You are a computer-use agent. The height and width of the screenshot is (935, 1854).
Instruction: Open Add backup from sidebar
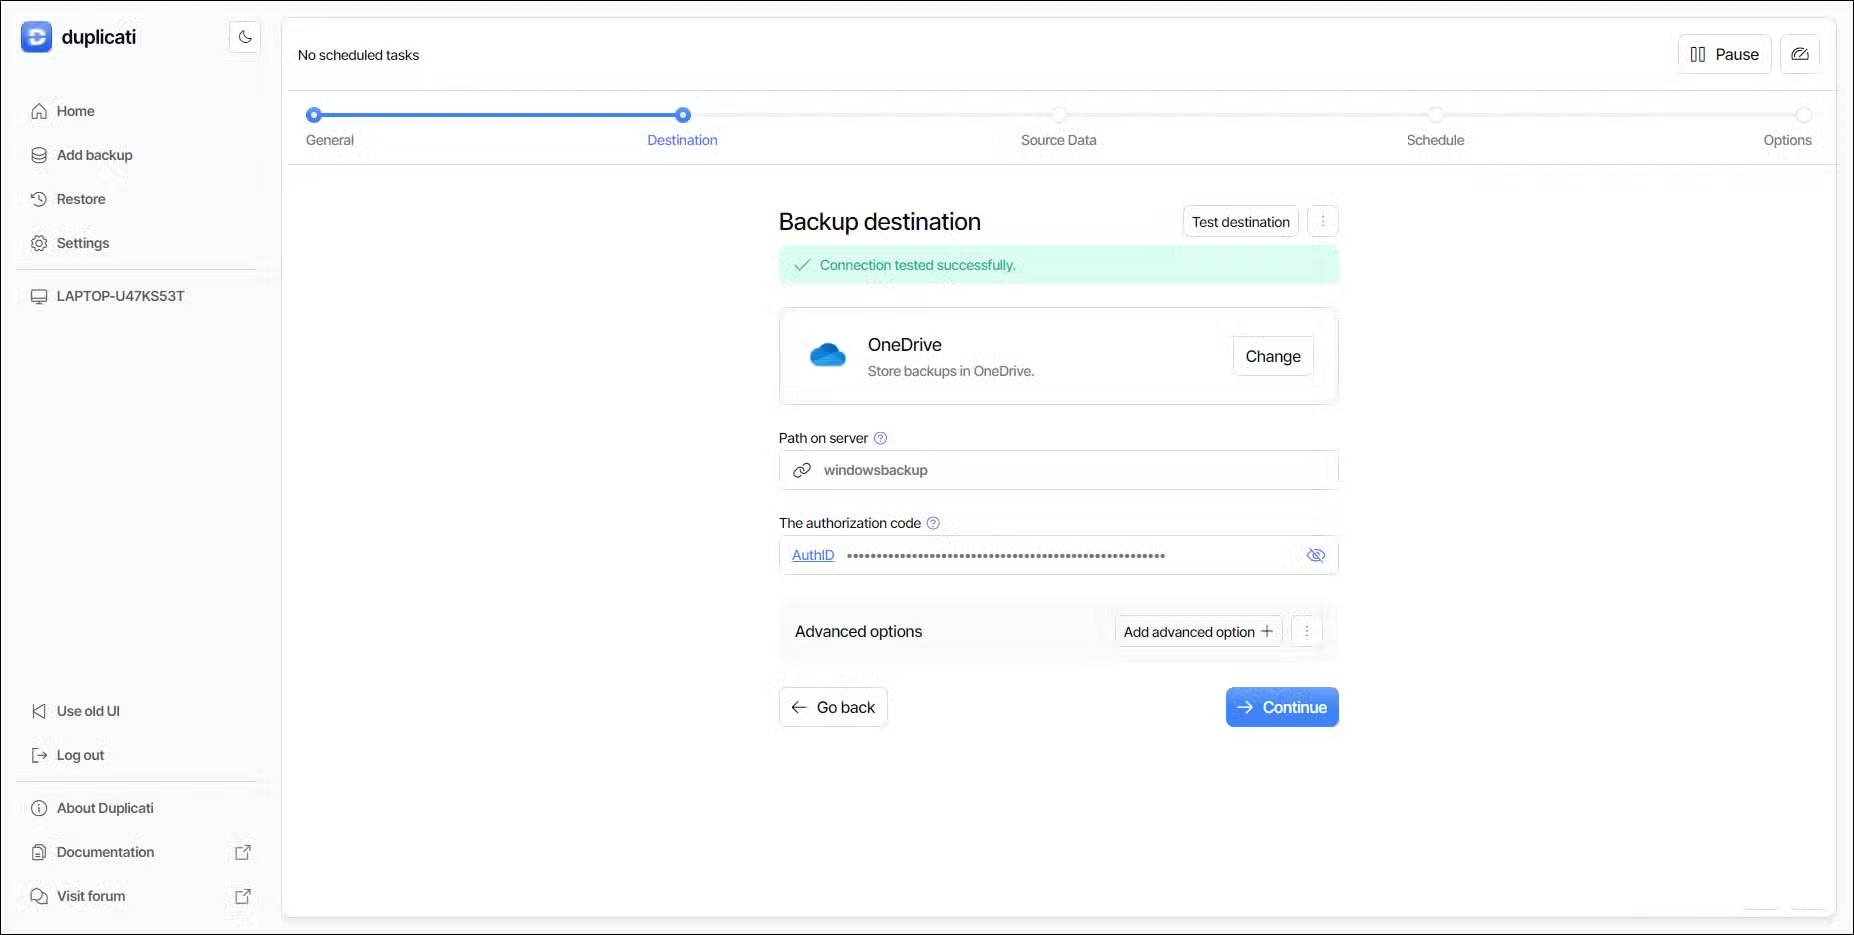pyautogui.click(x=94, y=155)
